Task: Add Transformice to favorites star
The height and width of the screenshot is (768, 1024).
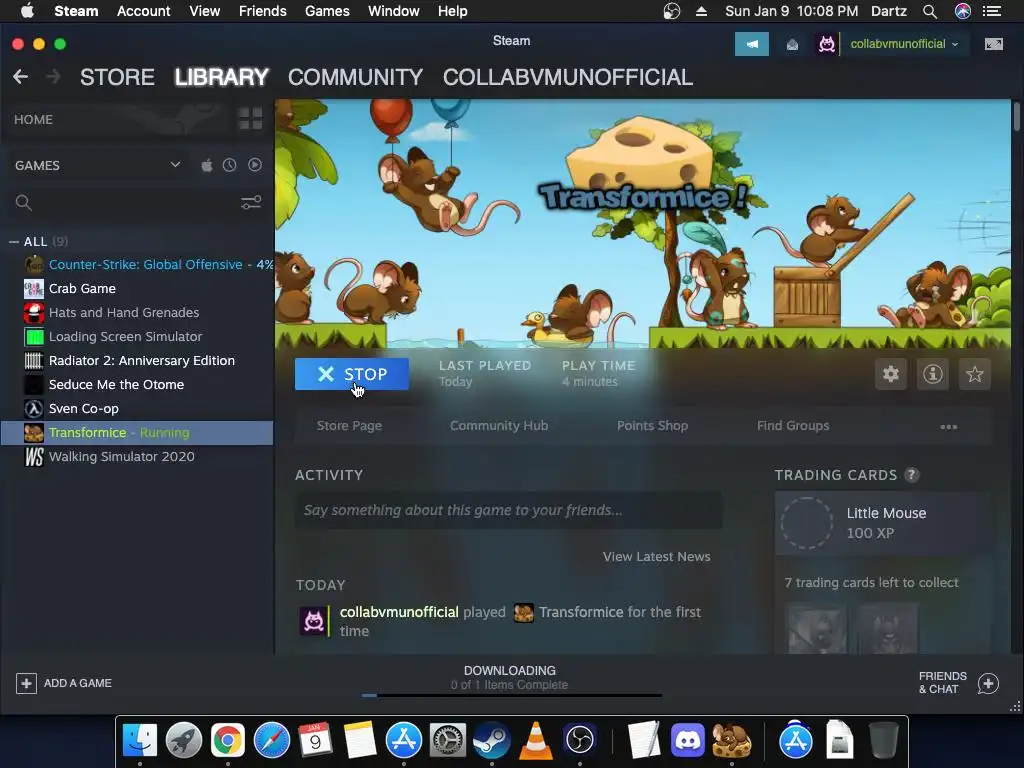Action: tap(974, 374)
